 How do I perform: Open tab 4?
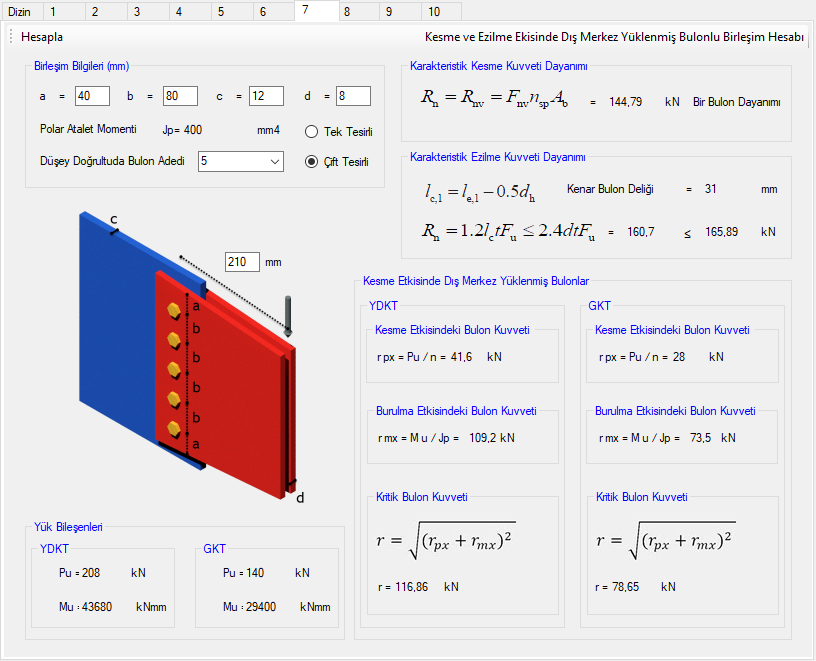190,11
